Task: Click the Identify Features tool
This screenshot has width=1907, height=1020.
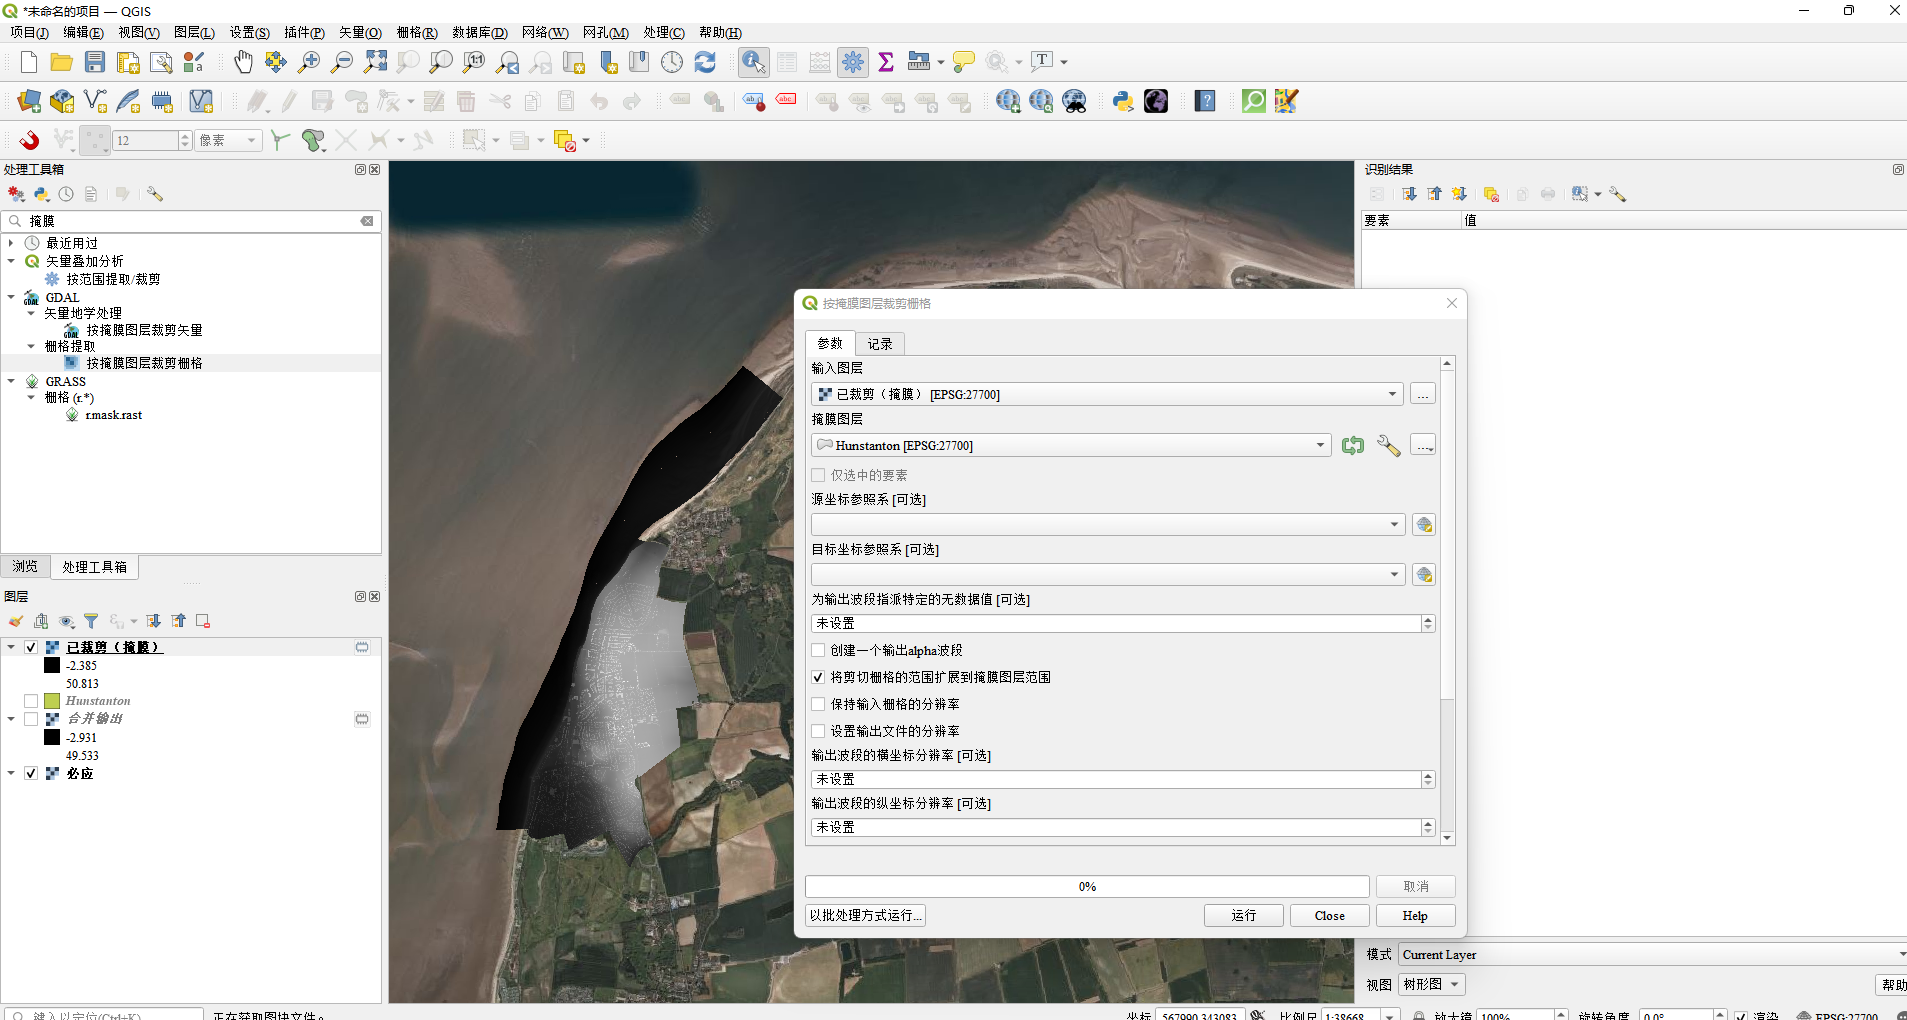Action: point(753,62)
